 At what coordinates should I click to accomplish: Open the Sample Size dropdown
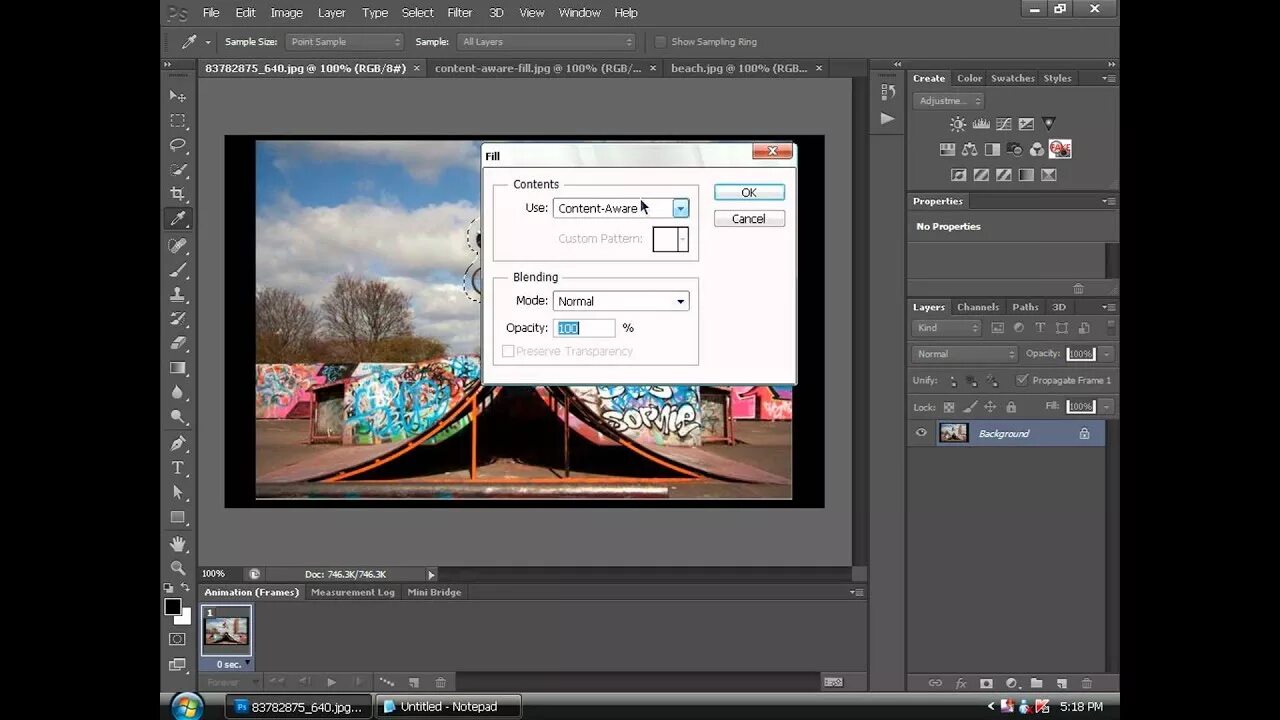click(345, 42)
